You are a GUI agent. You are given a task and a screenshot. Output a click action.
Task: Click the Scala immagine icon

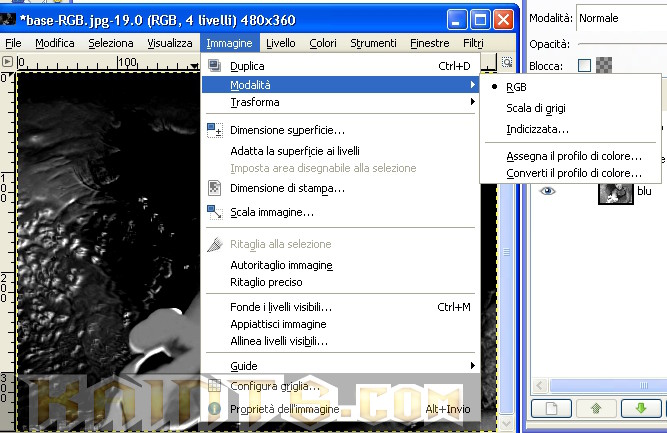[x=213, y=212]
